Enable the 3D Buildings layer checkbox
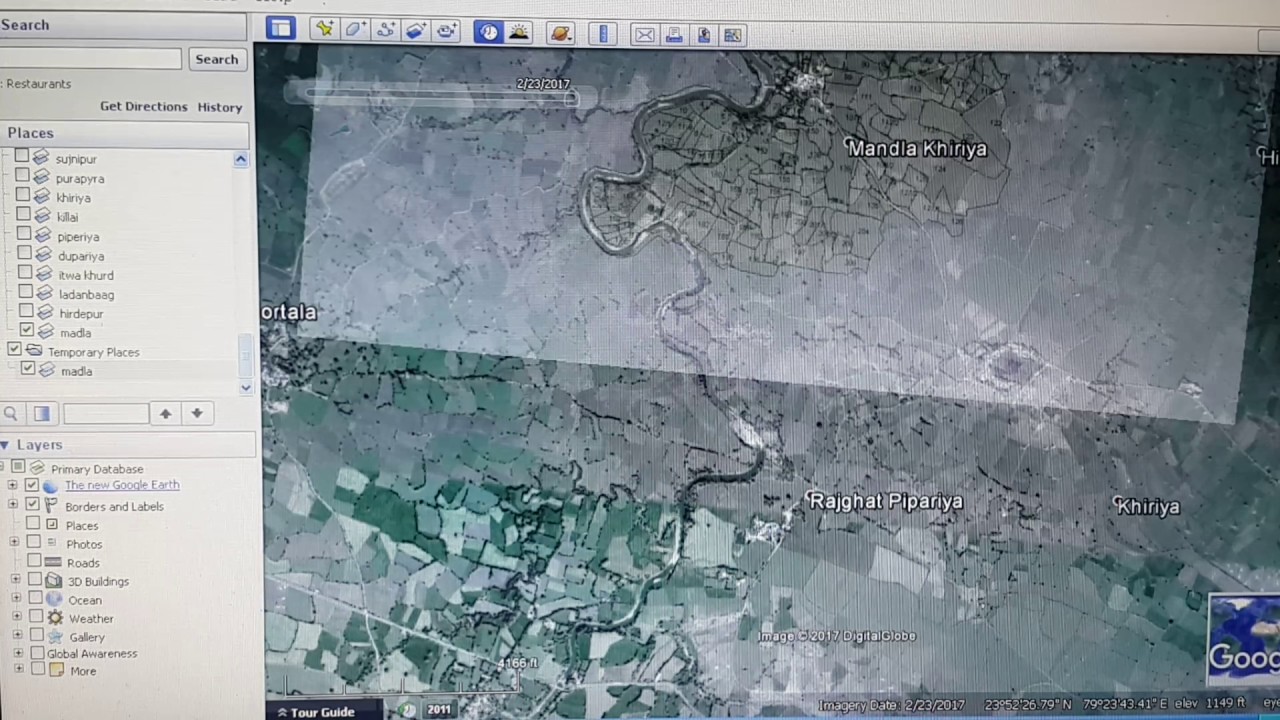The image size is (1280, 720). tap(35, 580)
